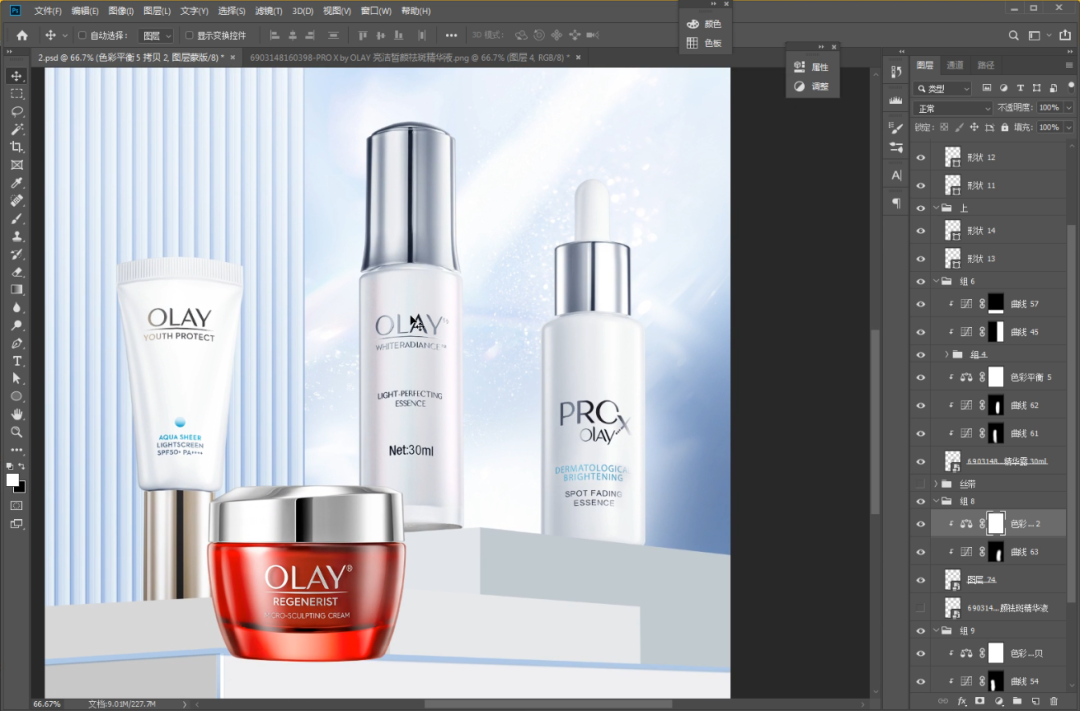Open the History panel icon
The image size is (1080, 711).
coord(896,72)
